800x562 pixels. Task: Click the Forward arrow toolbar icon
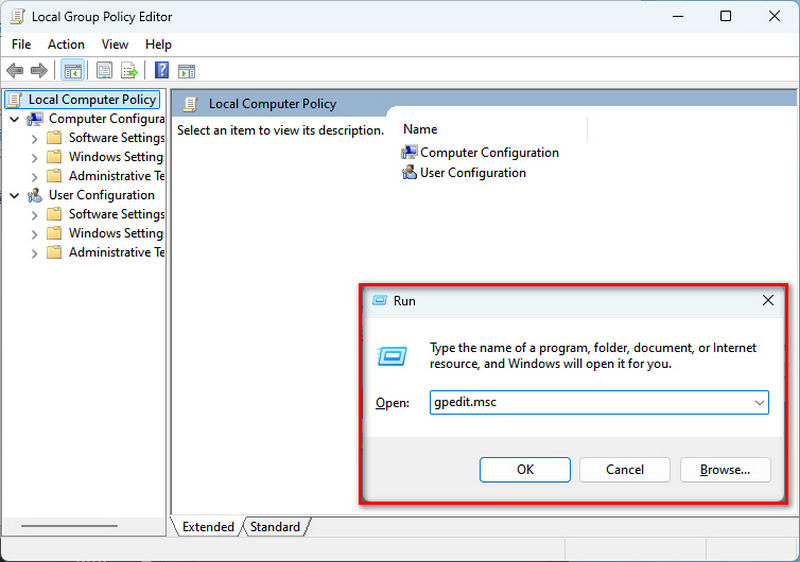pos(39,70)
